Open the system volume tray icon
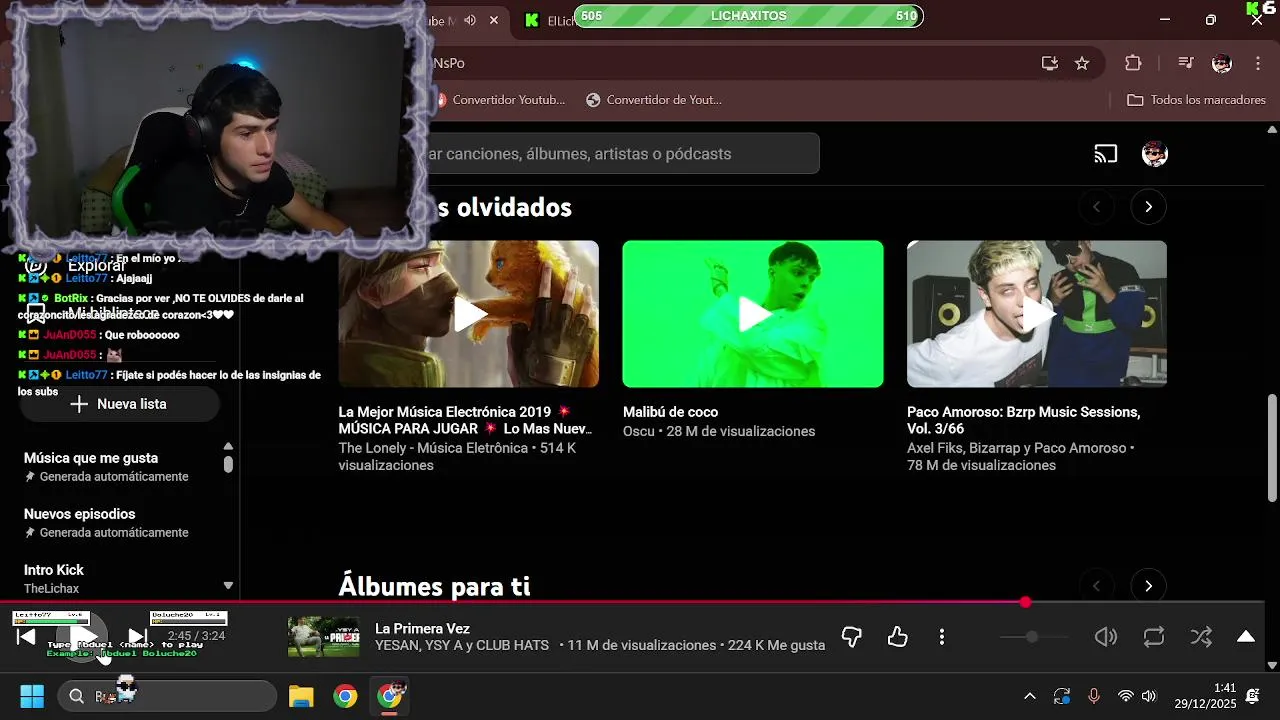This screenshot has height=720, width=1280. (x=1149, y=696)
